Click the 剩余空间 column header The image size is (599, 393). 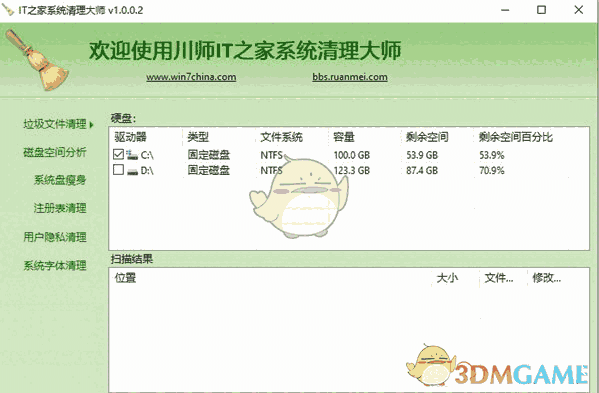click(427, 137)
